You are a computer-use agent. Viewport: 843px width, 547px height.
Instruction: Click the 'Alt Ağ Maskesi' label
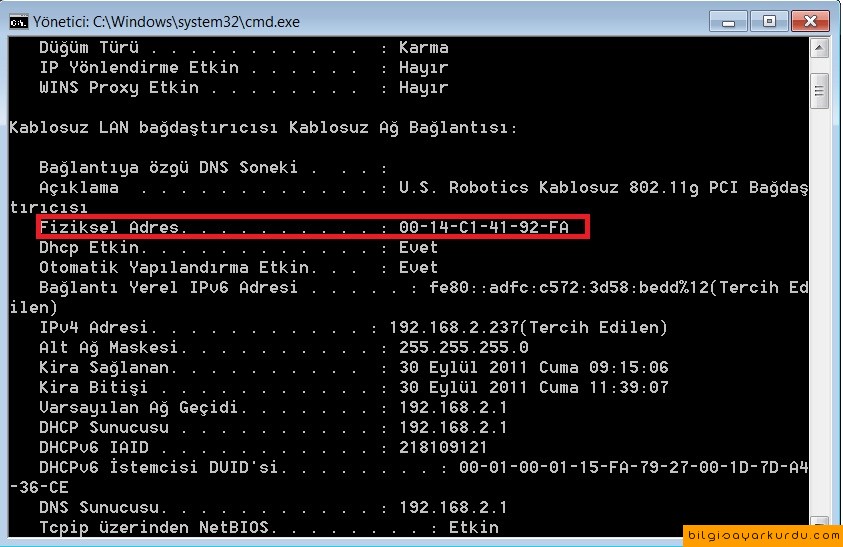click(108, 348)
